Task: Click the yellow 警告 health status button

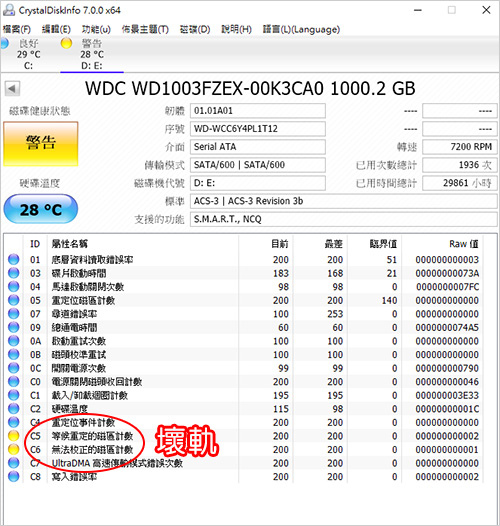Action: pos(41,144)
